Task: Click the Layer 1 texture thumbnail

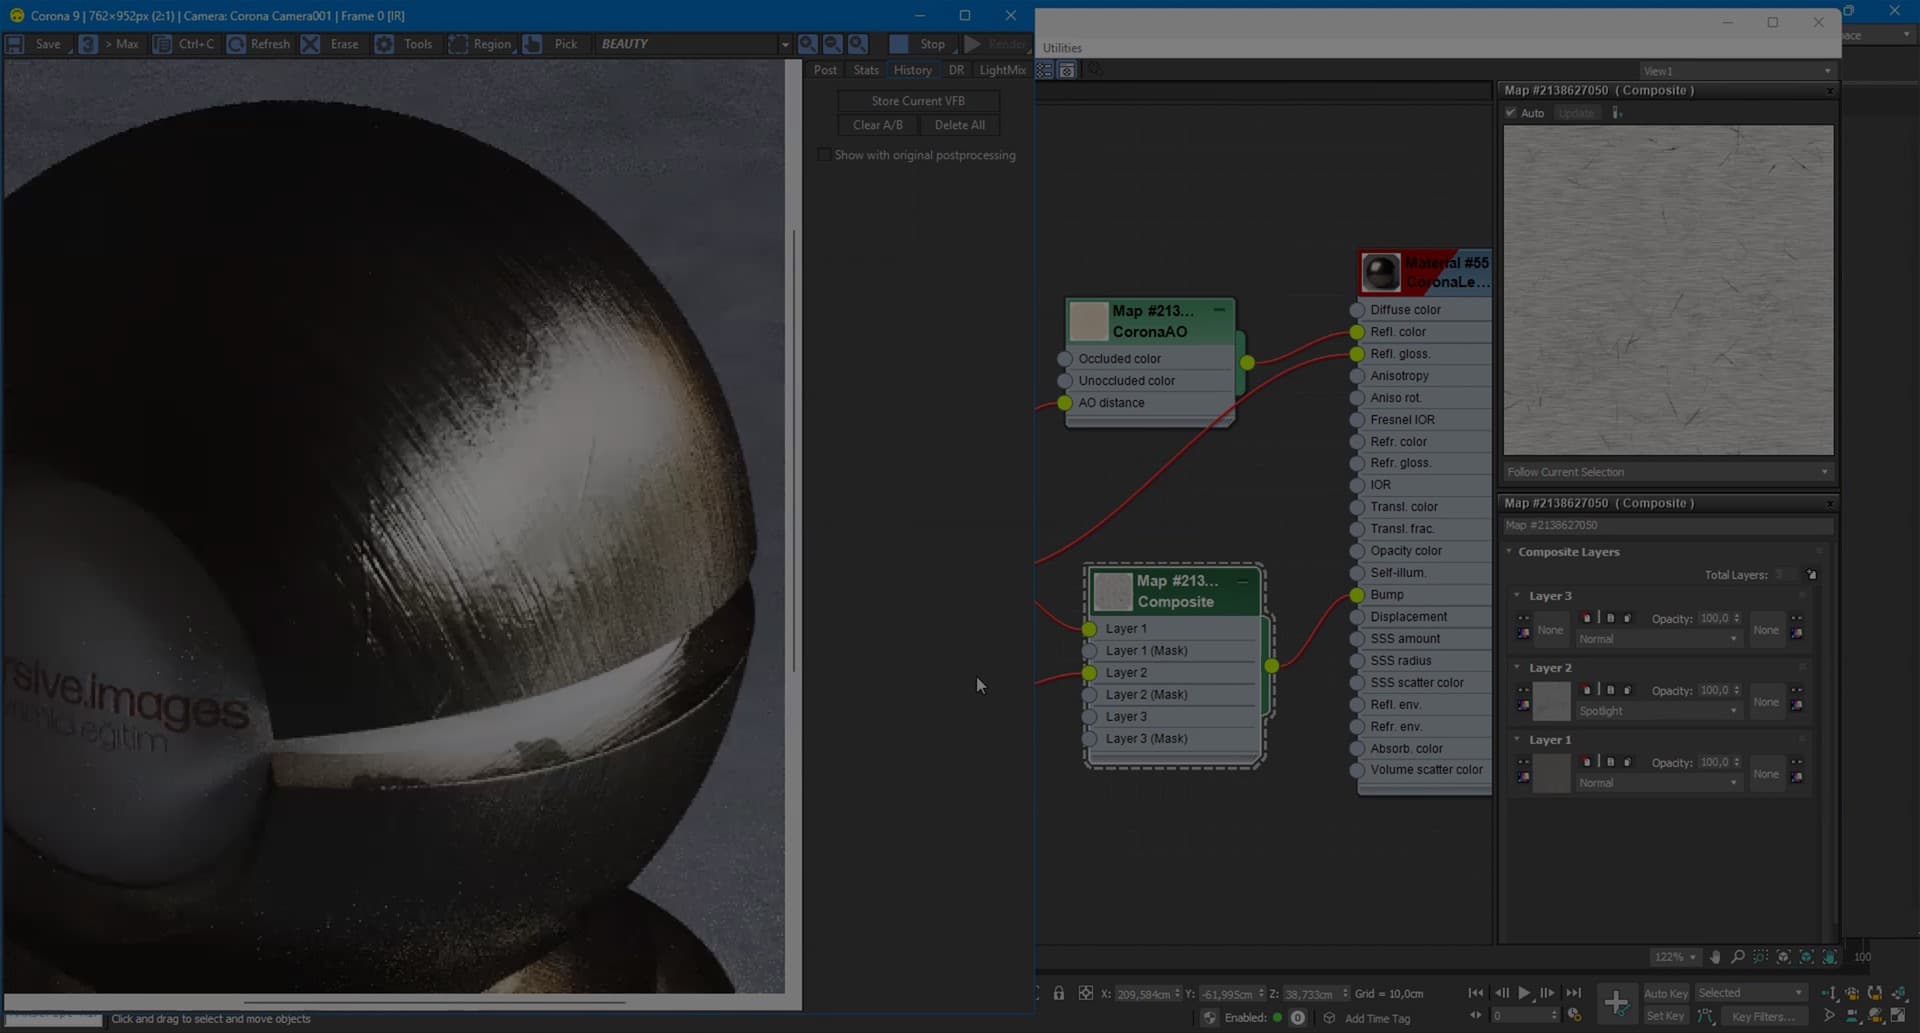Action: tap(1551, 774)
